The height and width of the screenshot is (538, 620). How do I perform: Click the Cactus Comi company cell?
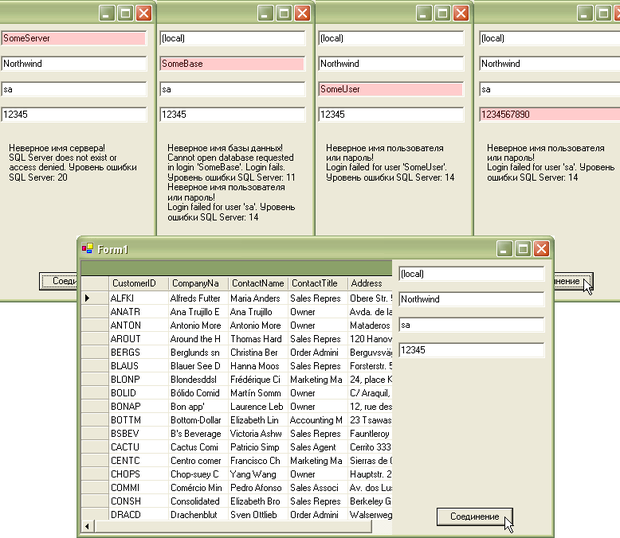[x=198, y=447]
